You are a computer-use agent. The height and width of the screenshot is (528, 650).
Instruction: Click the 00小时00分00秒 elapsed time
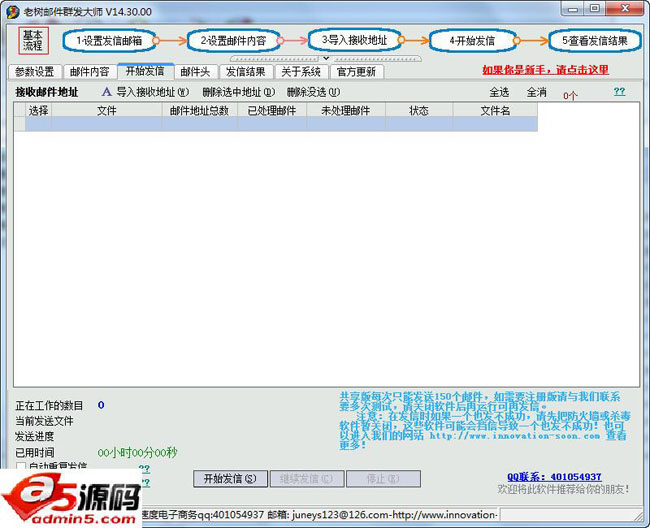pos(137,453)
